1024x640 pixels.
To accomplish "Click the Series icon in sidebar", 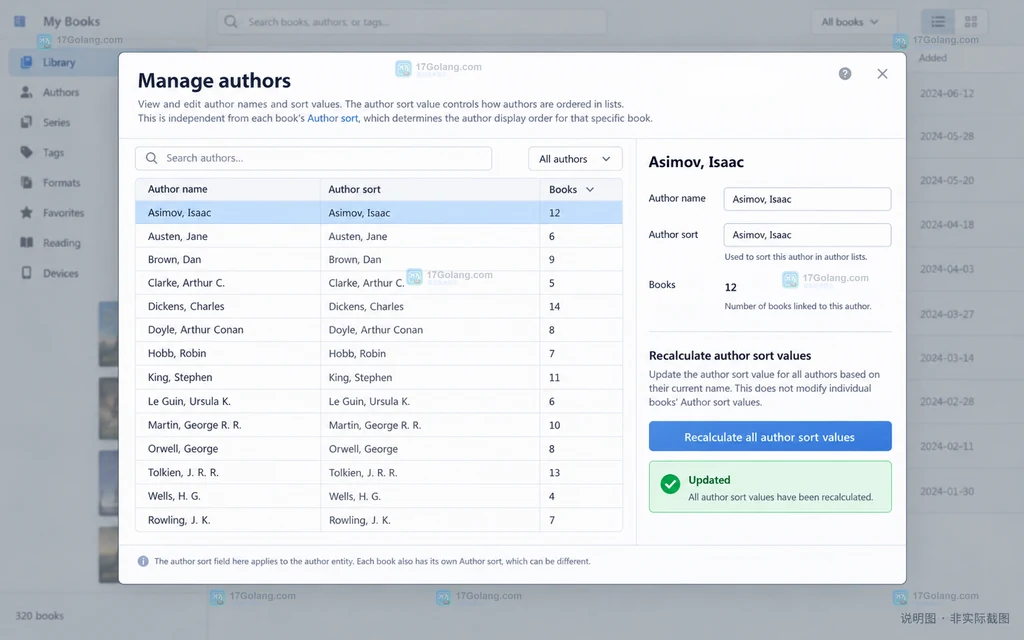I will 26,122.
